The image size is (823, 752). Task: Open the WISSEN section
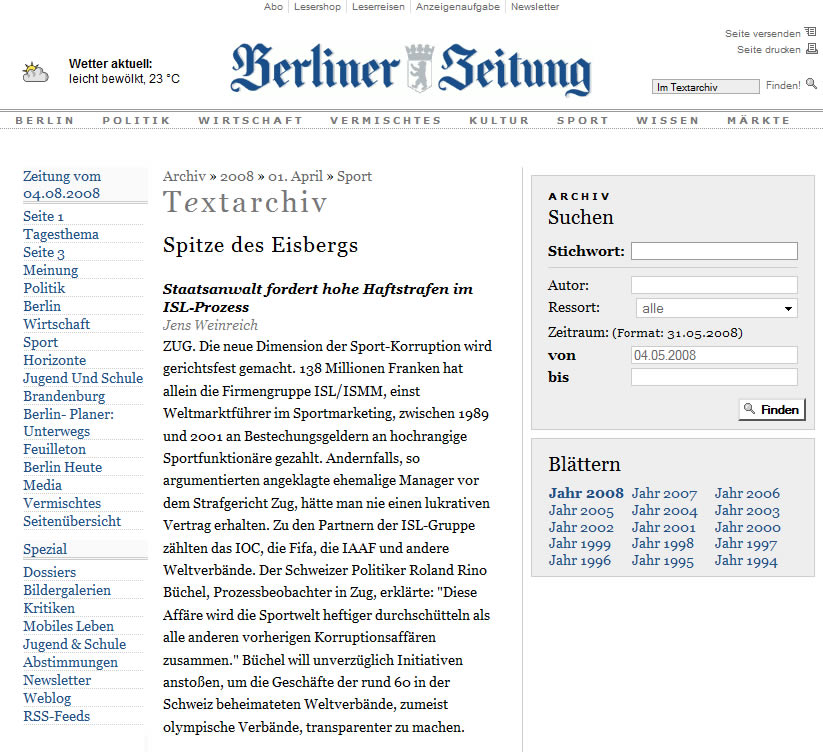(x=668, y=120)
